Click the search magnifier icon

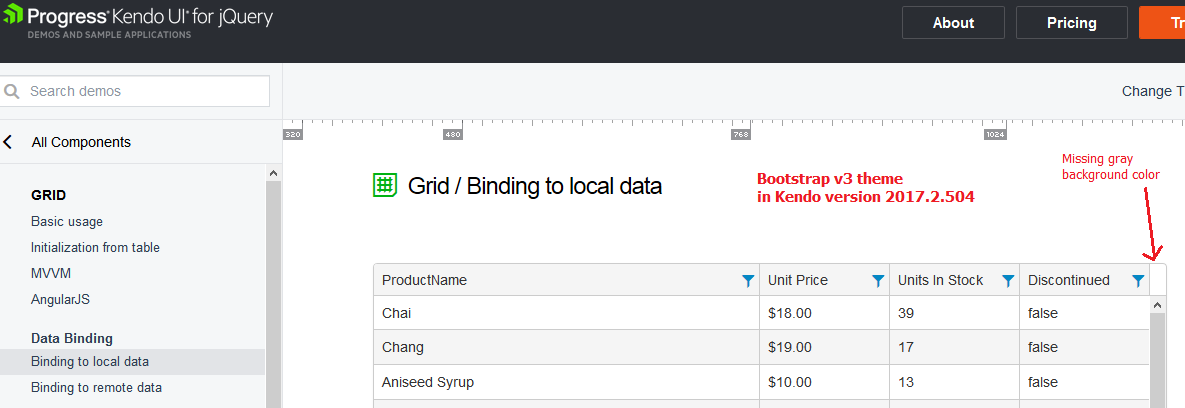[x=13, y=91]
